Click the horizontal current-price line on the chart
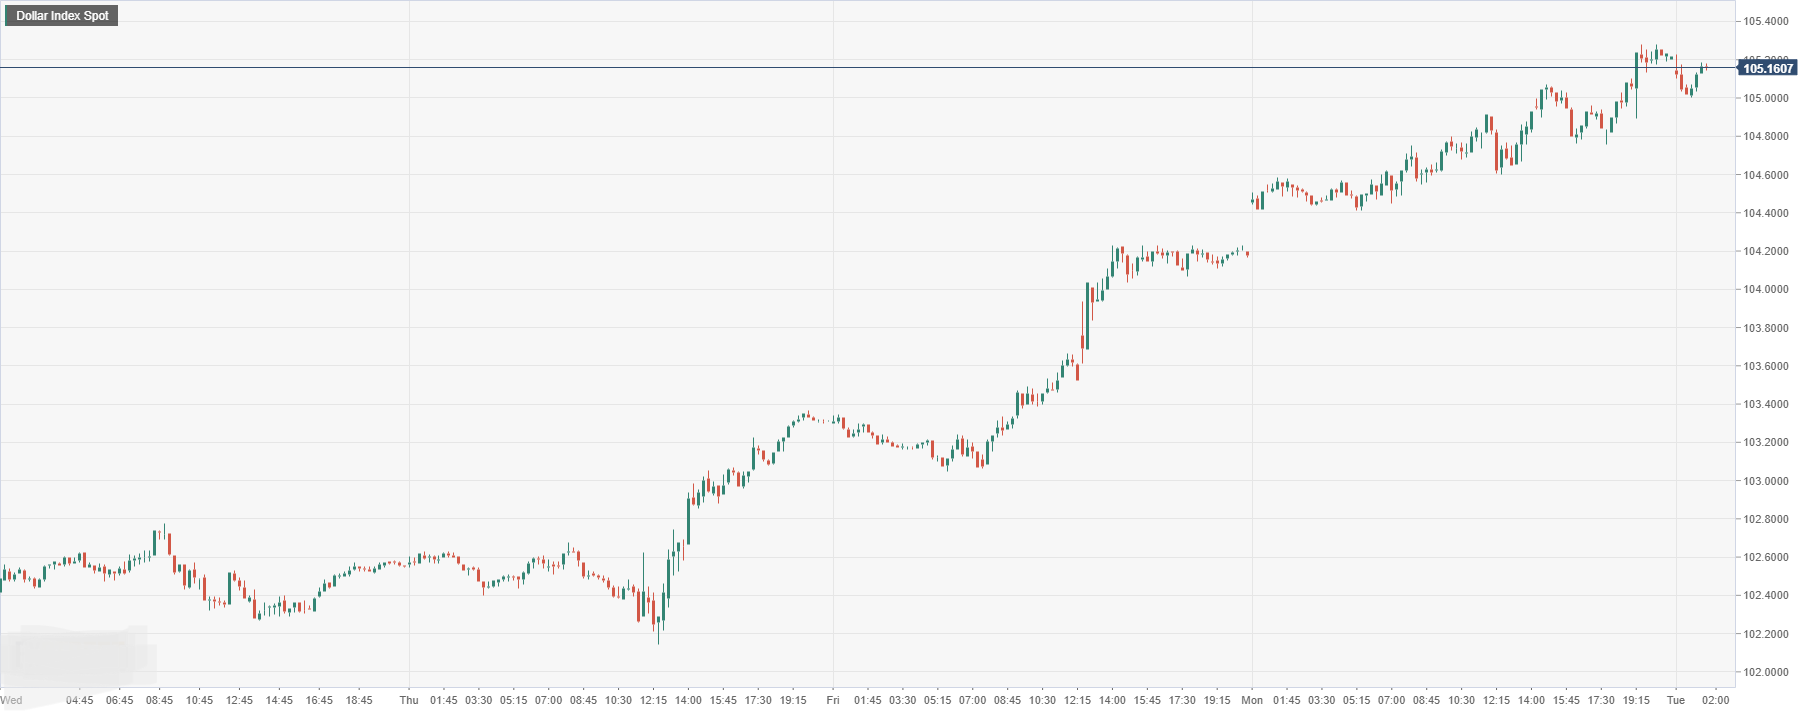The image size is (1812, 713). point(868,68)
